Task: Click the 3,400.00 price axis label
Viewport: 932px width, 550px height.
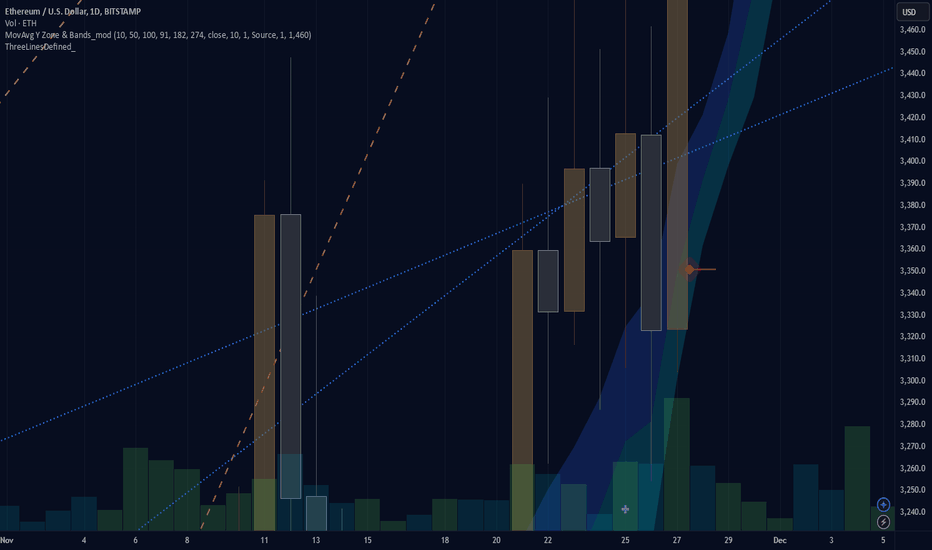Action: click(x=912, y=161)
